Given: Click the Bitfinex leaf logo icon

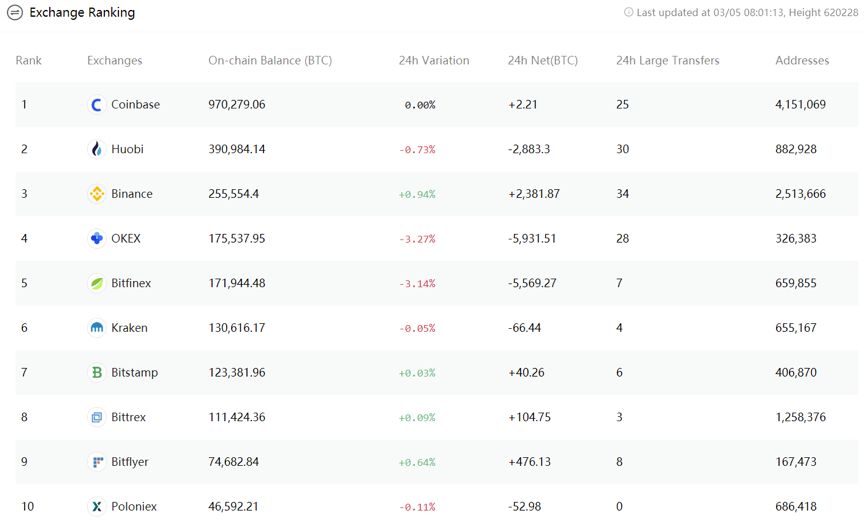Looking at the screenshot, I should coord(97,283).
